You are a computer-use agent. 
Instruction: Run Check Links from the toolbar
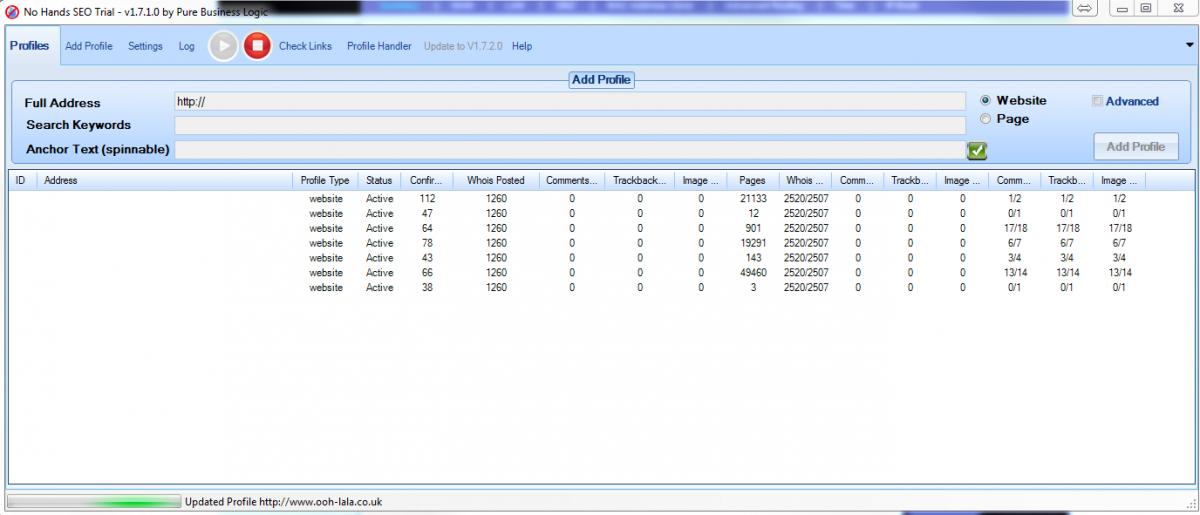click(x=305, y=46)
